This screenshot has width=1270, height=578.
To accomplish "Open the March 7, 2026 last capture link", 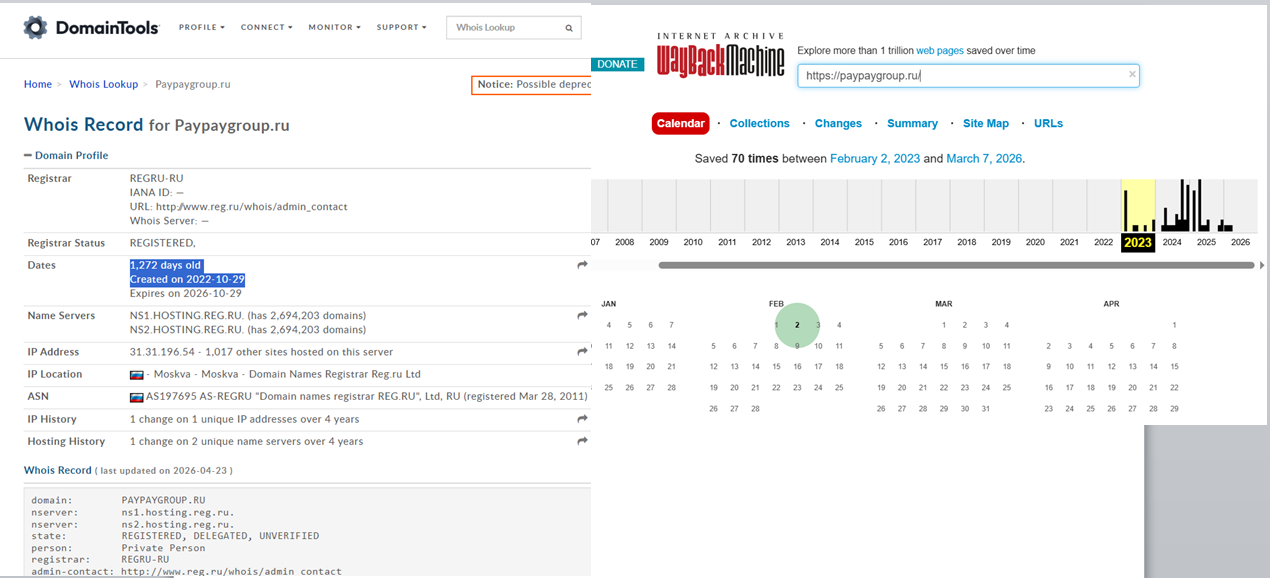I will tap(984, 158).
